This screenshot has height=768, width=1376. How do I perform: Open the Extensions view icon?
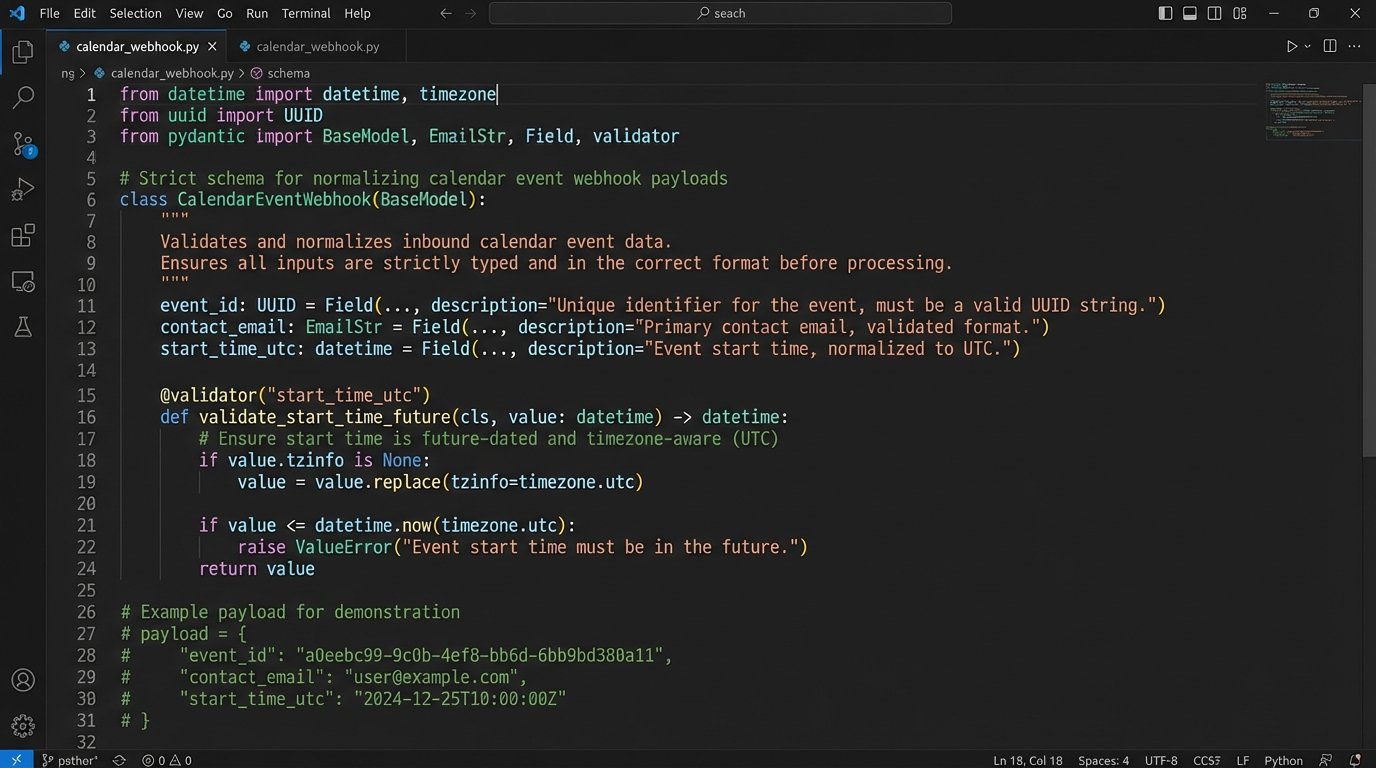(22, 235)
